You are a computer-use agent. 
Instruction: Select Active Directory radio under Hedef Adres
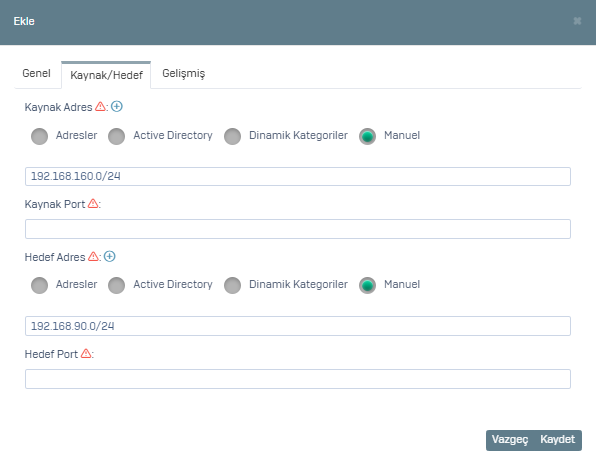[x=117, y=285]
